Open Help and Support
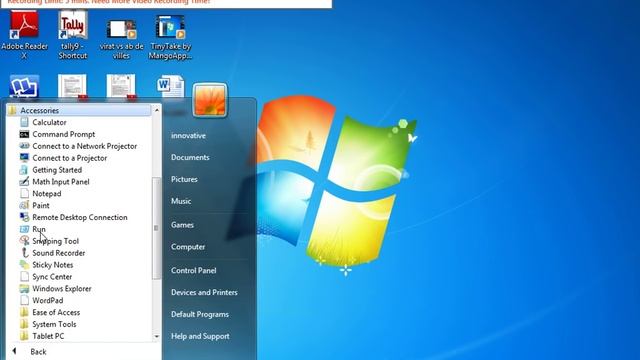 tap(200, 336)
